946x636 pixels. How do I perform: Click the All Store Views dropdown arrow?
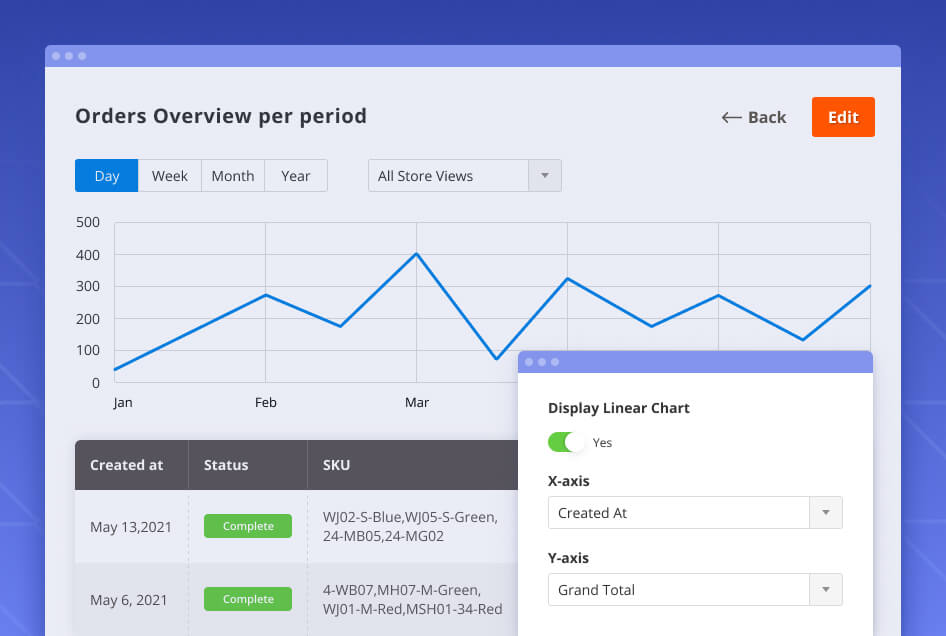545,176
